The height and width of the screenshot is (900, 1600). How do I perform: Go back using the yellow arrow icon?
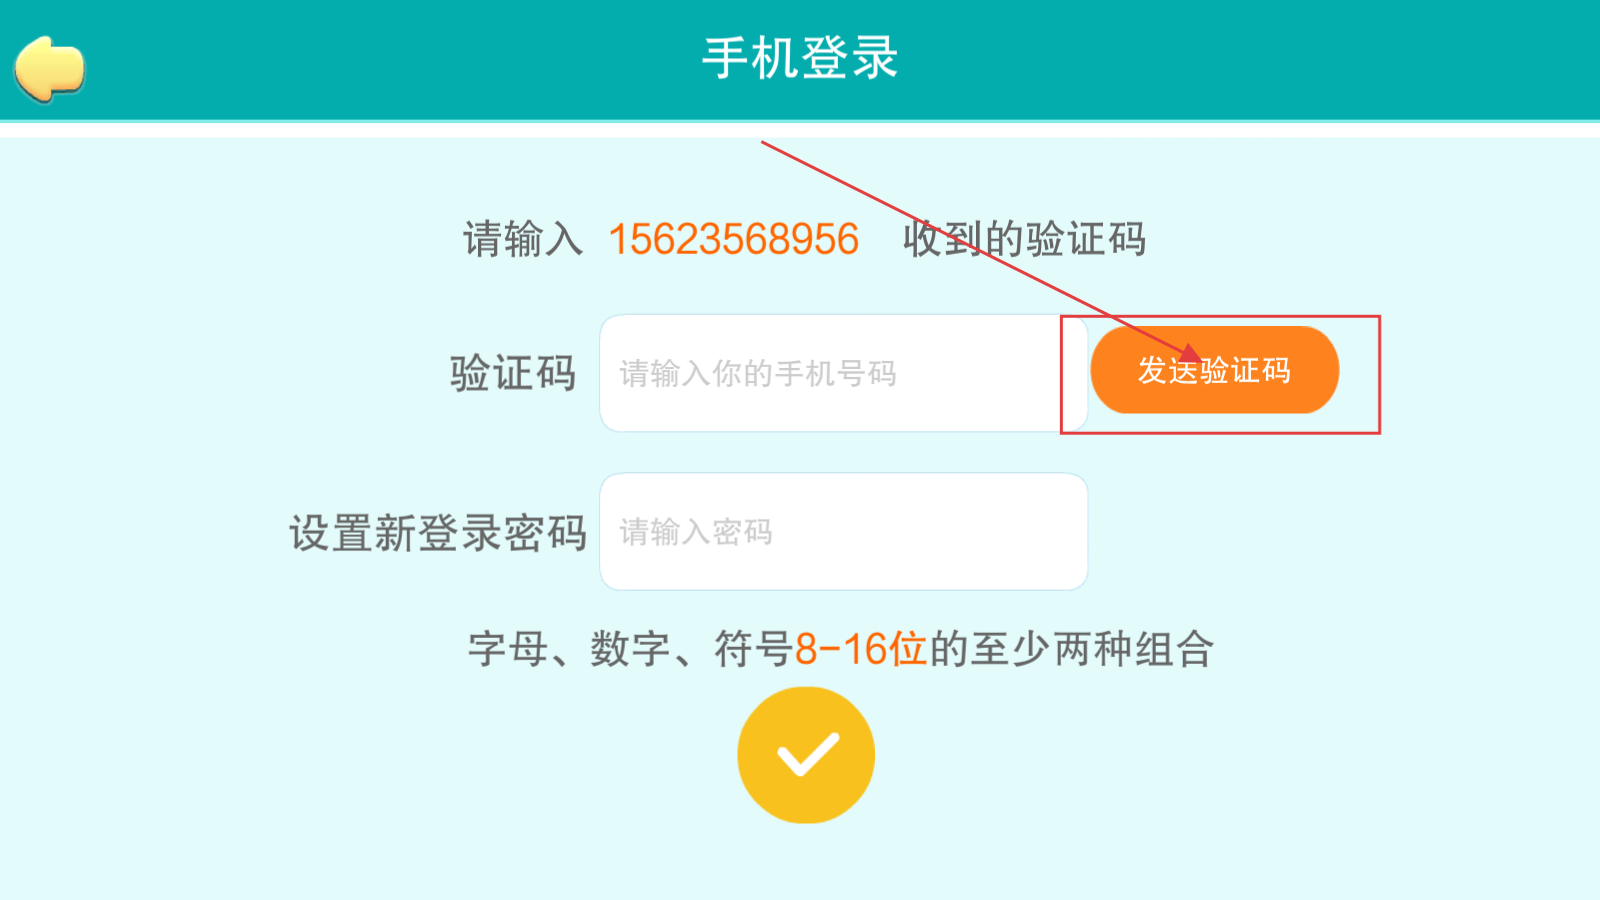click(x=49, y=68)
